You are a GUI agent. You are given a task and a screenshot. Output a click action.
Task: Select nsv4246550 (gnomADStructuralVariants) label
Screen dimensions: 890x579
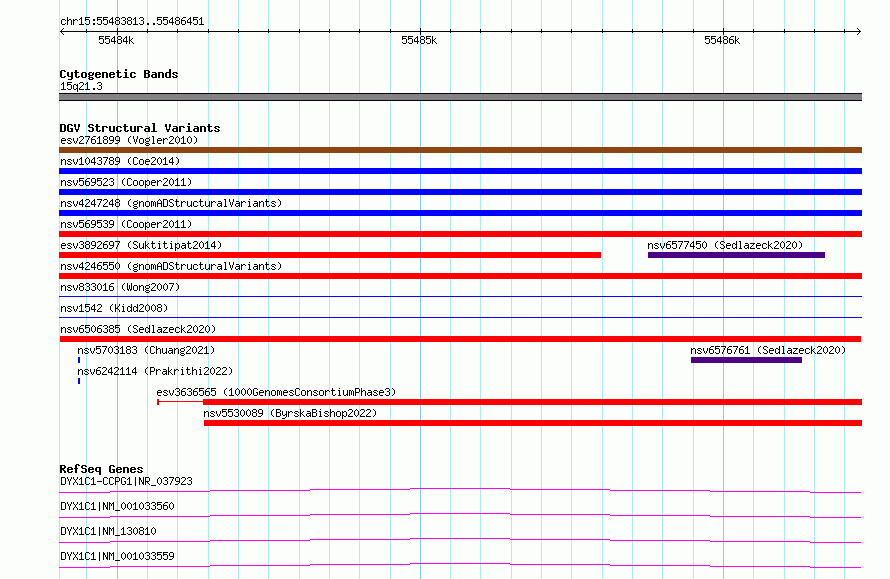click(x=171, y=266)
